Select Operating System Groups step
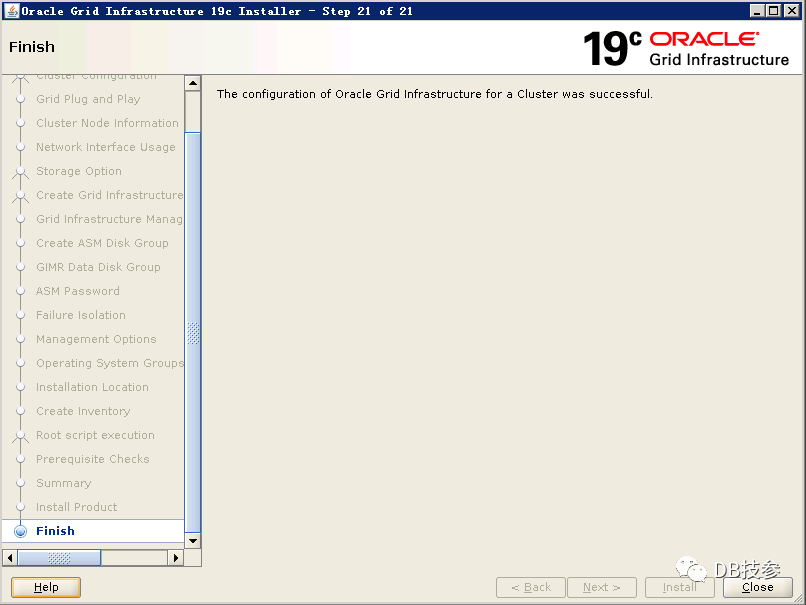 click(x=109, y=363)
